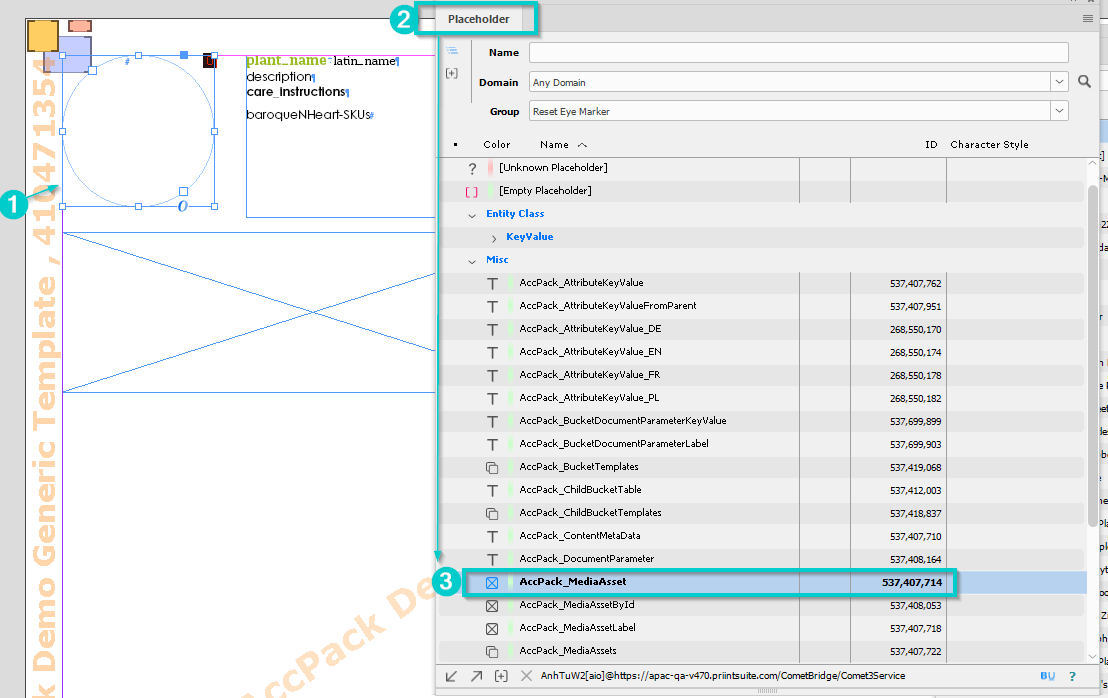
Task: Open help question mark in panel footer
Action: tap(1072, 676)
